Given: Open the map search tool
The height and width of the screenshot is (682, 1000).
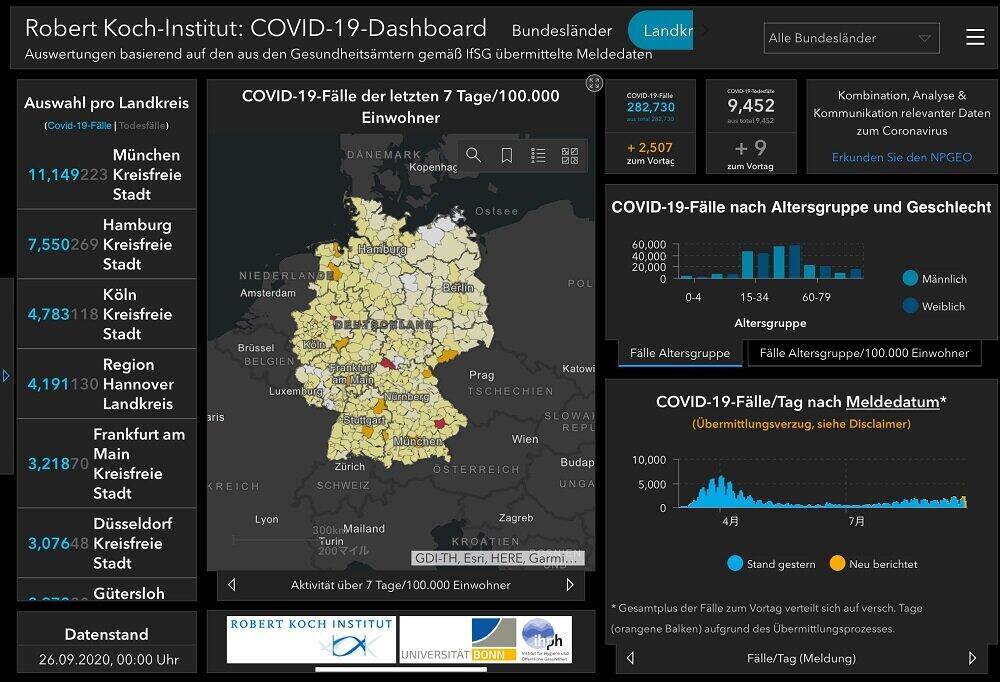Looking at the screenshot, I should click(474, 155).
